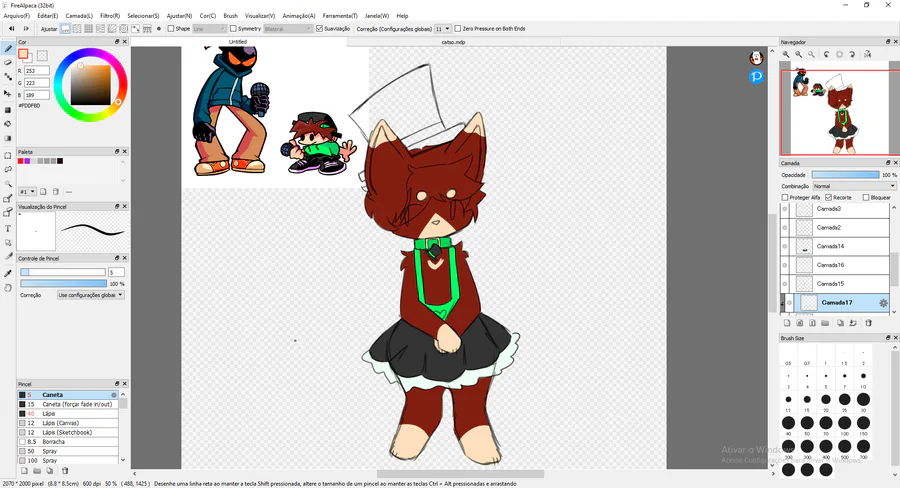Open the Correção value dropdown showing 11

tap(442, 29)
